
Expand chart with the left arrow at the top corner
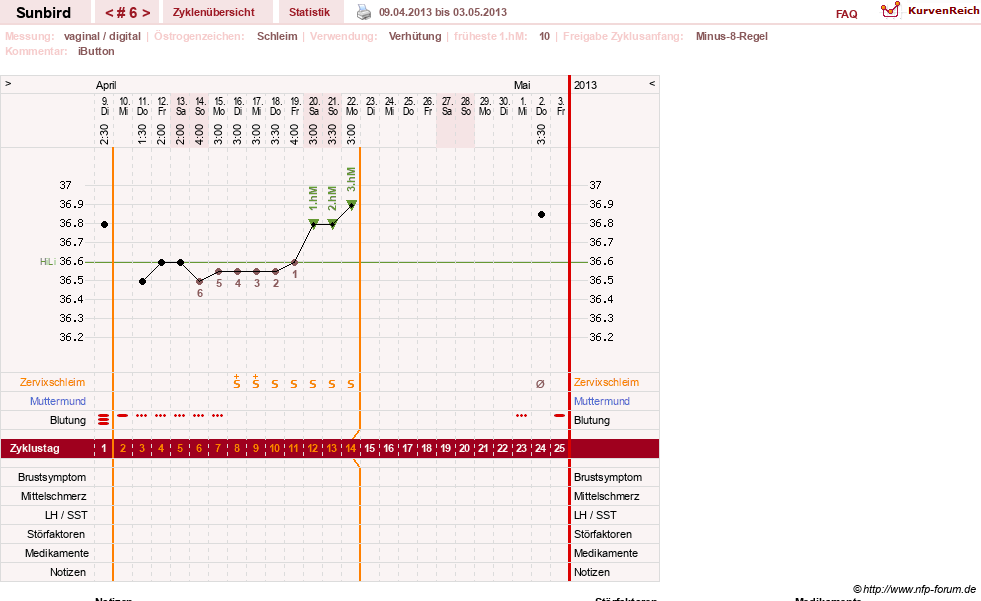8,83
